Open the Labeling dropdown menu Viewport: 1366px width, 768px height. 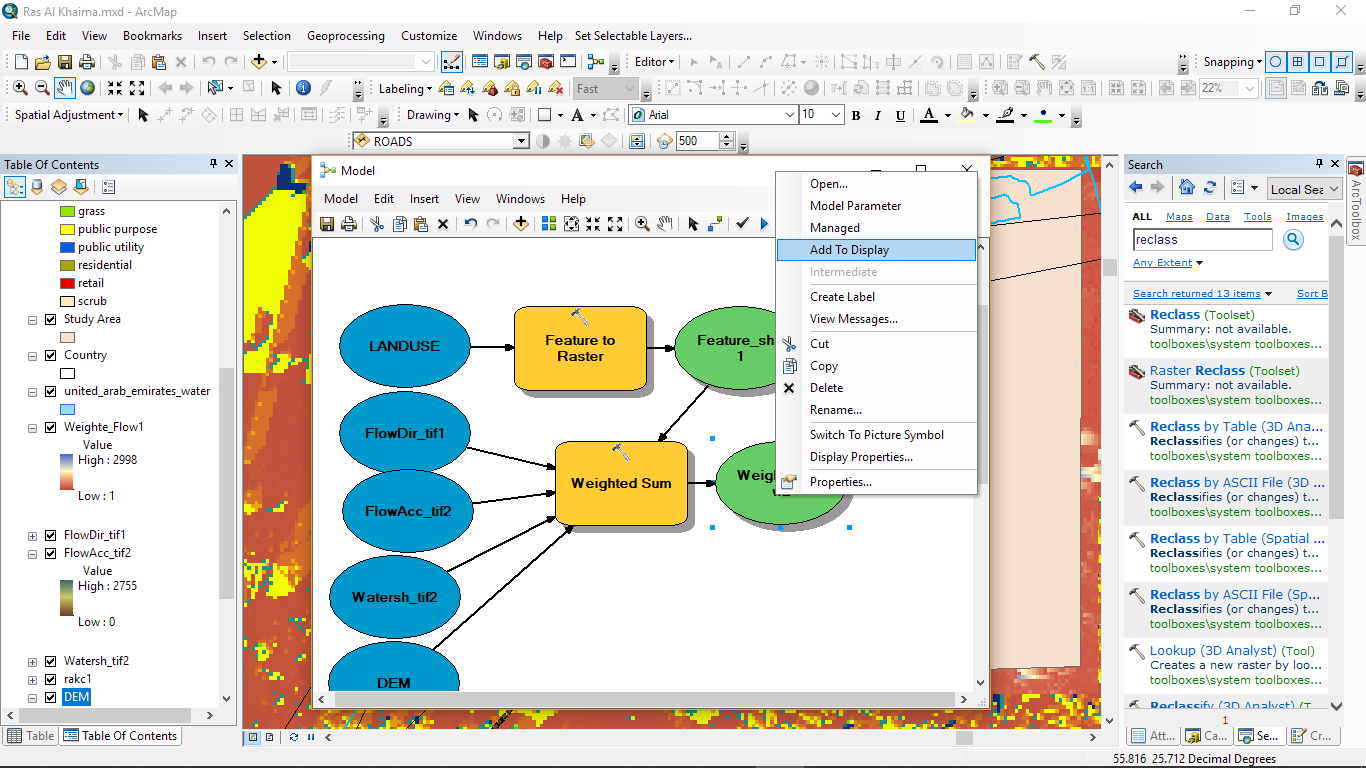405,88
